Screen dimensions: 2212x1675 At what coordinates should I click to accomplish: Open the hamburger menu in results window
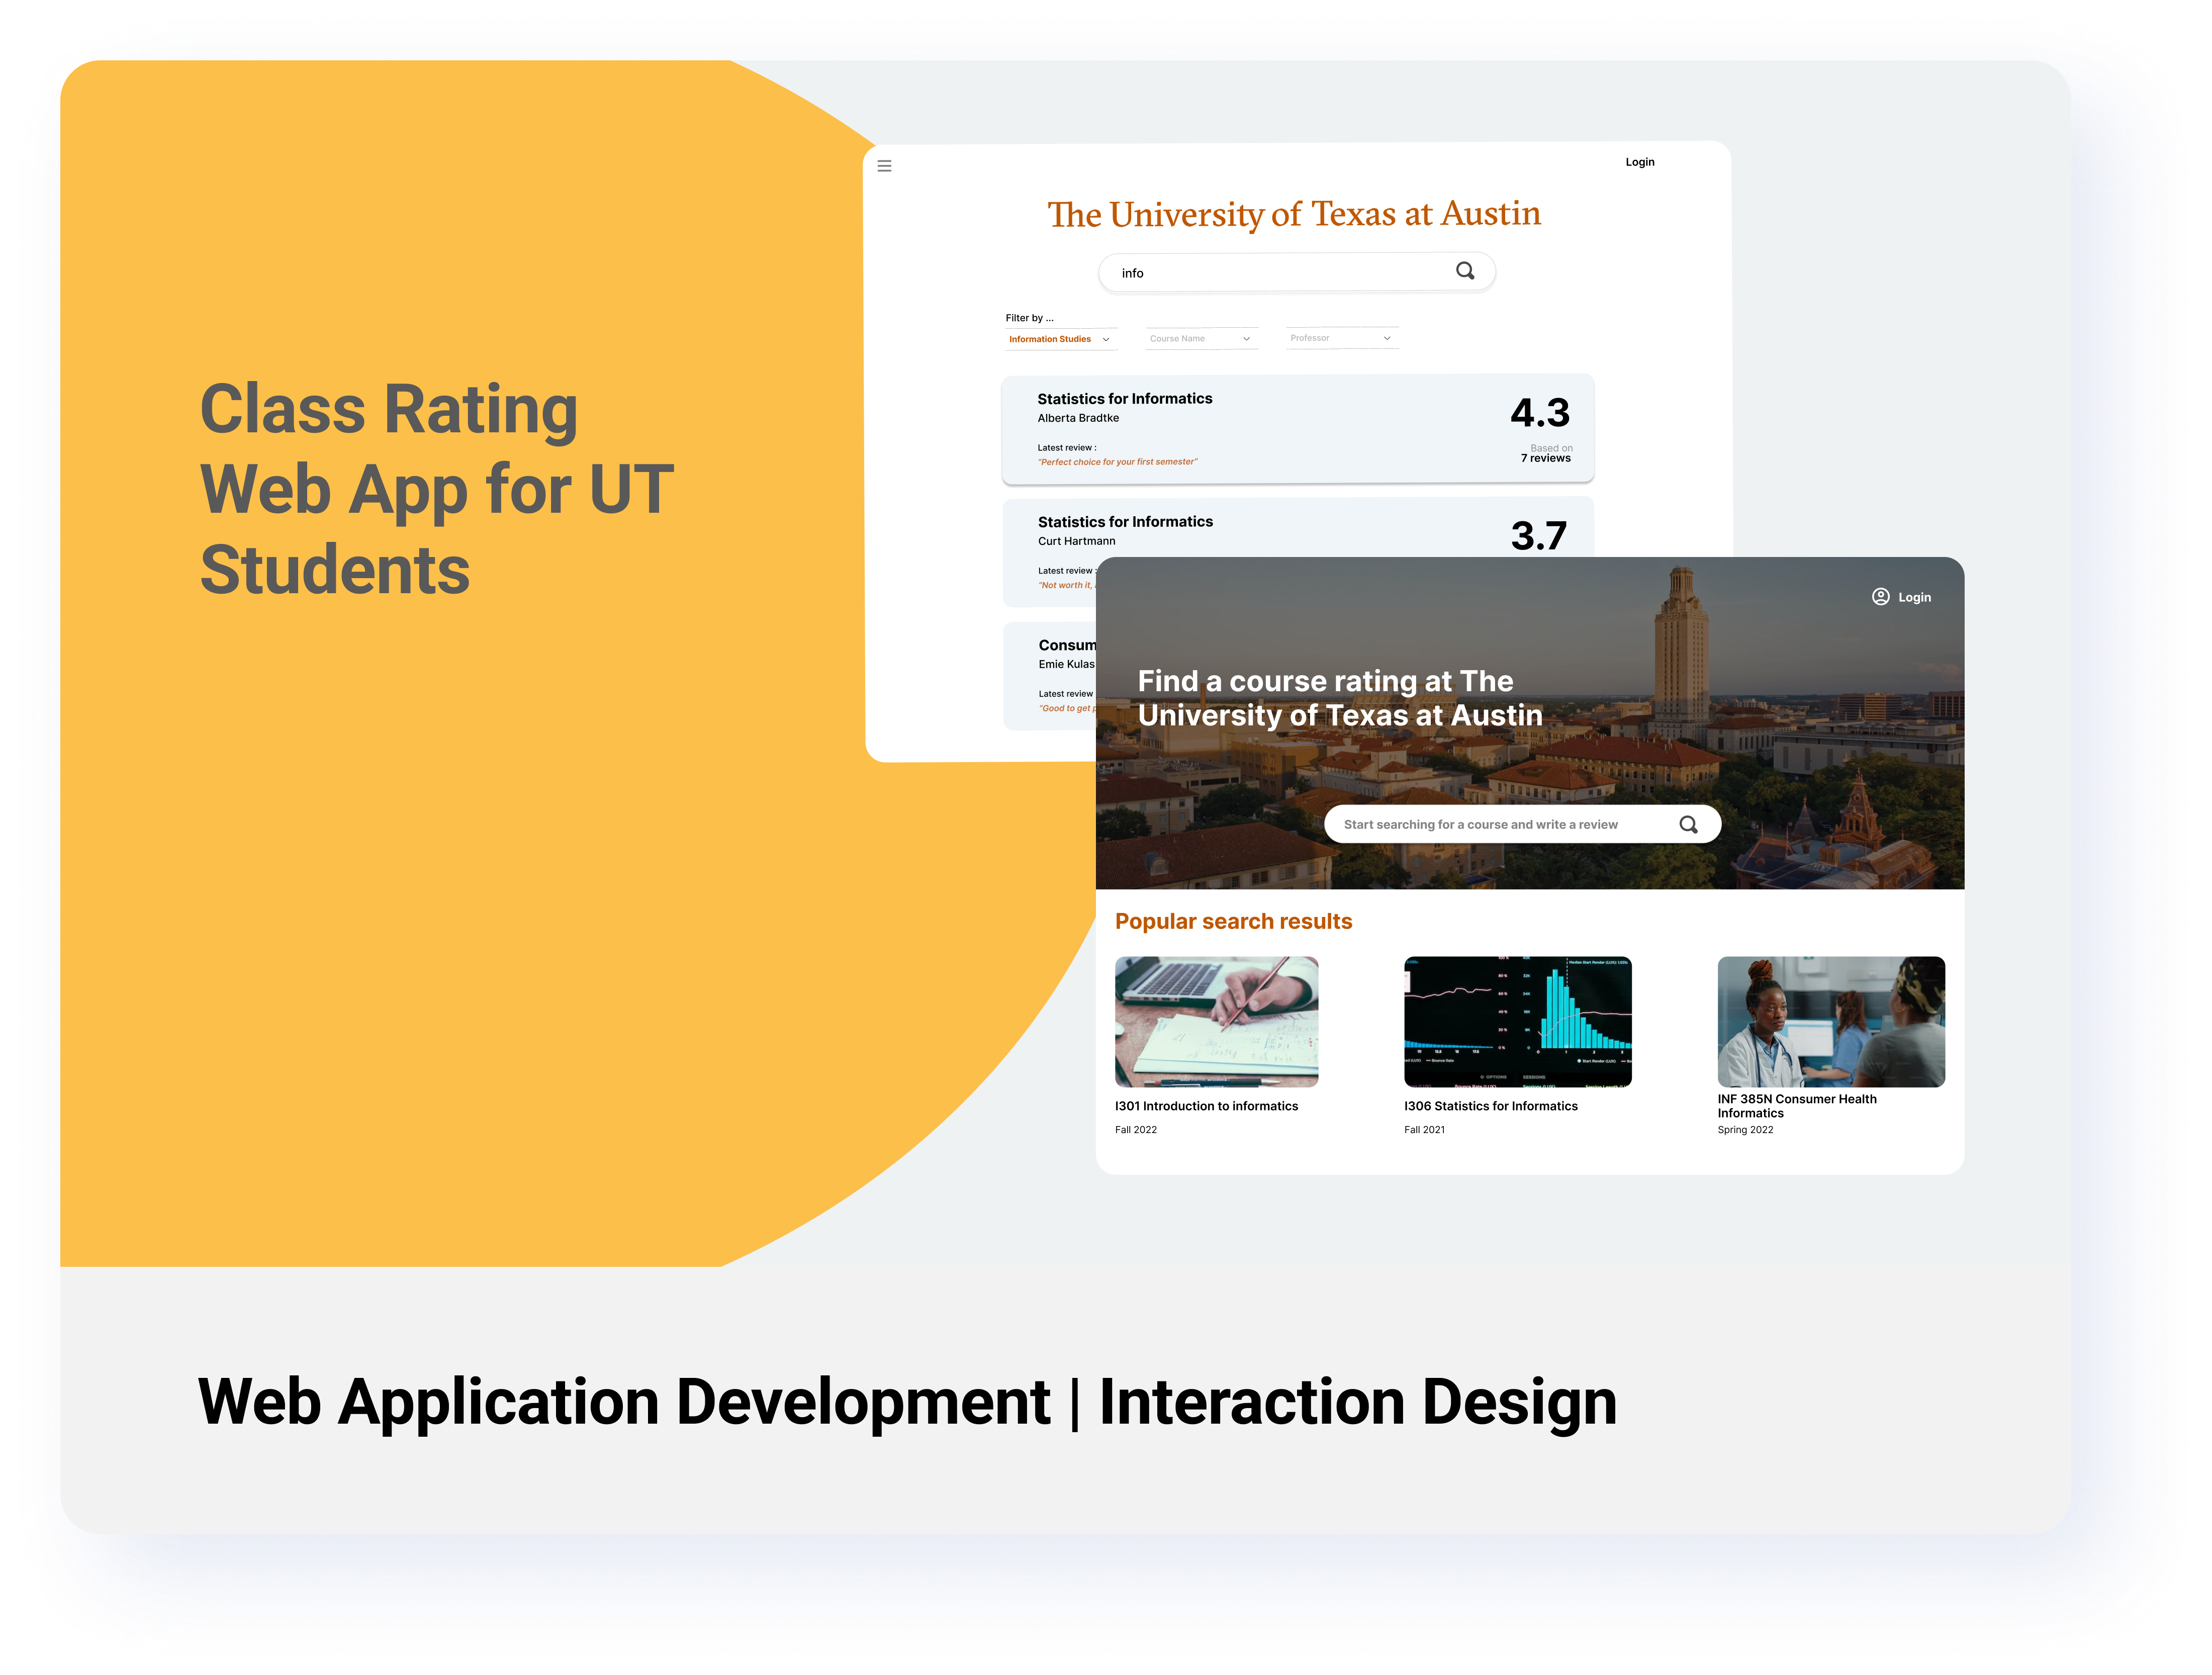[884, 166]
